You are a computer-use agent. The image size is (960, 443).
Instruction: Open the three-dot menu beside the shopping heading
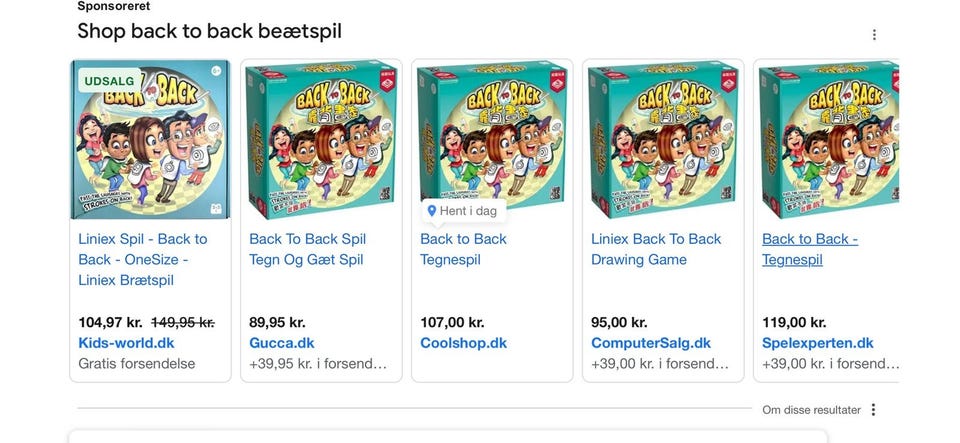point(874,35)
